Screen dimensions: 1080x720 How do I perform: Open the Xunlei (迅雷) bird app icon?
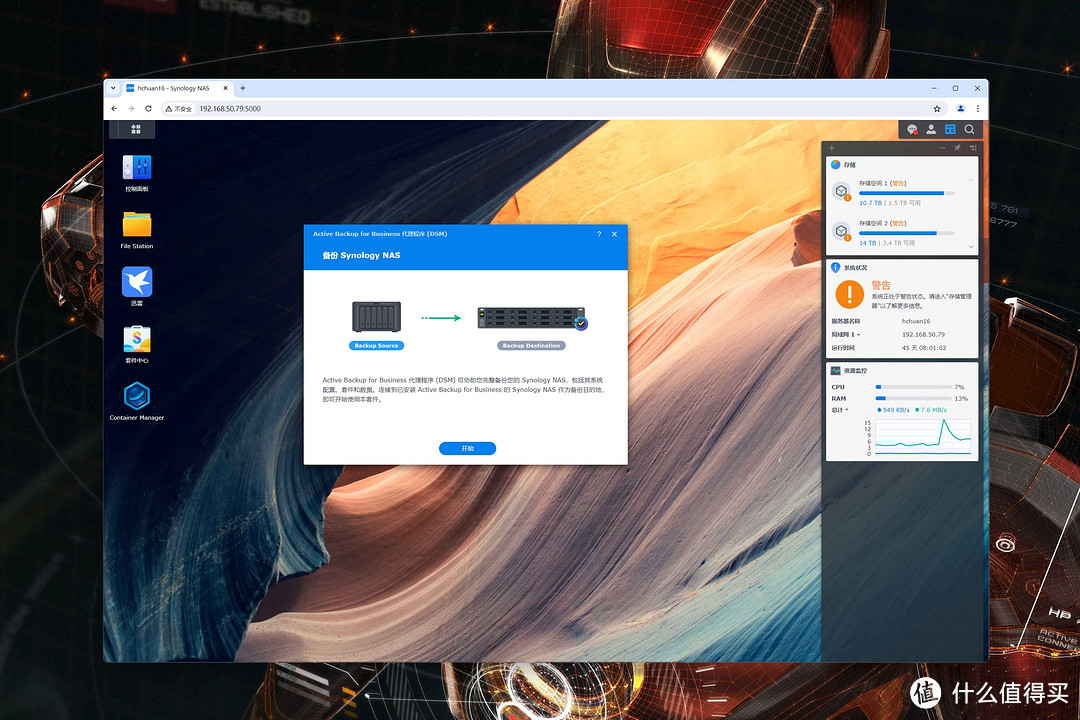point(137,282)
